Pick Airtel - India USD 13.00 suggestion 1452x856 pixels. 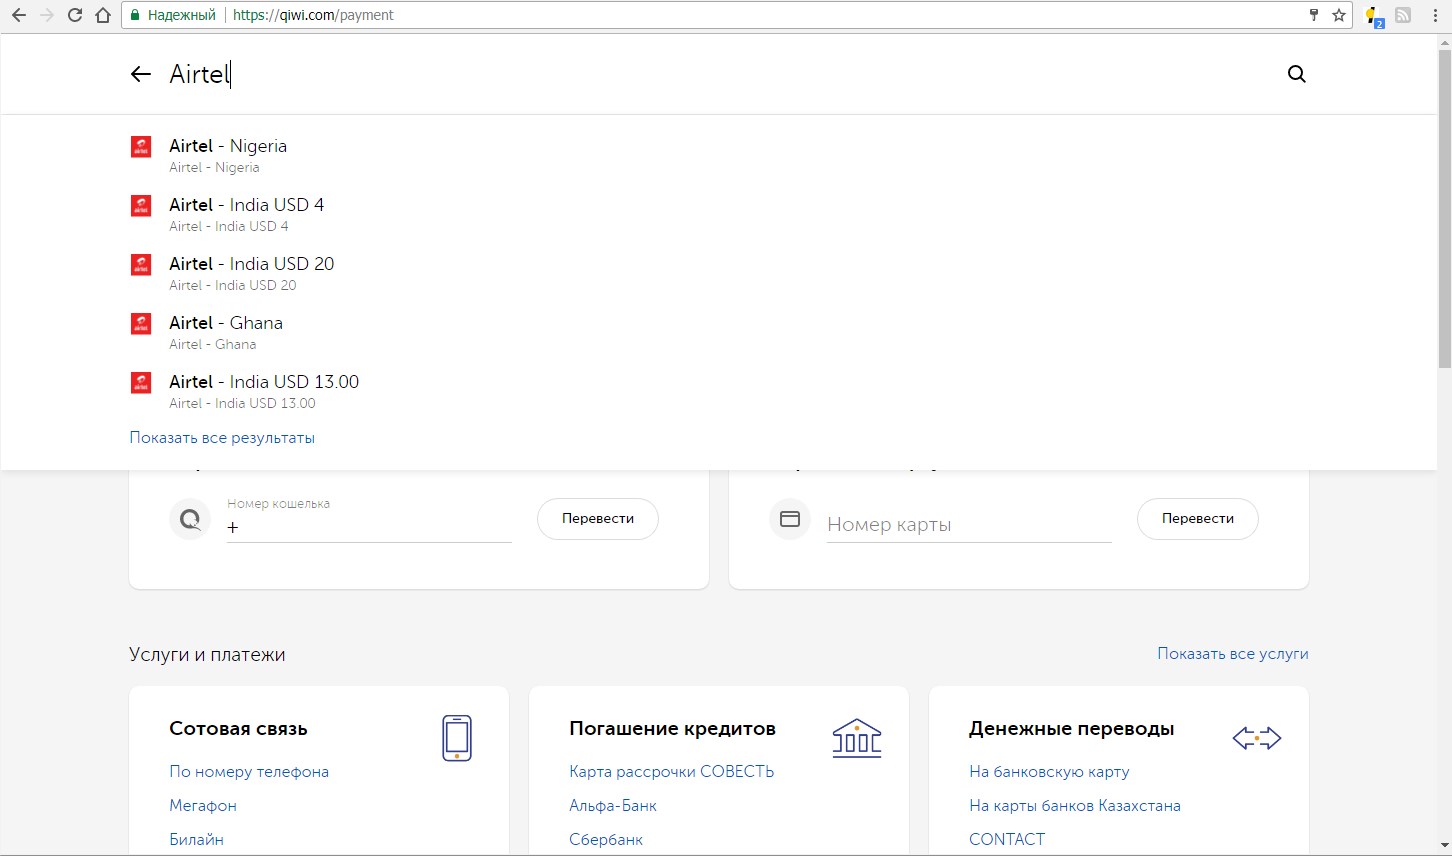(264, 382)
